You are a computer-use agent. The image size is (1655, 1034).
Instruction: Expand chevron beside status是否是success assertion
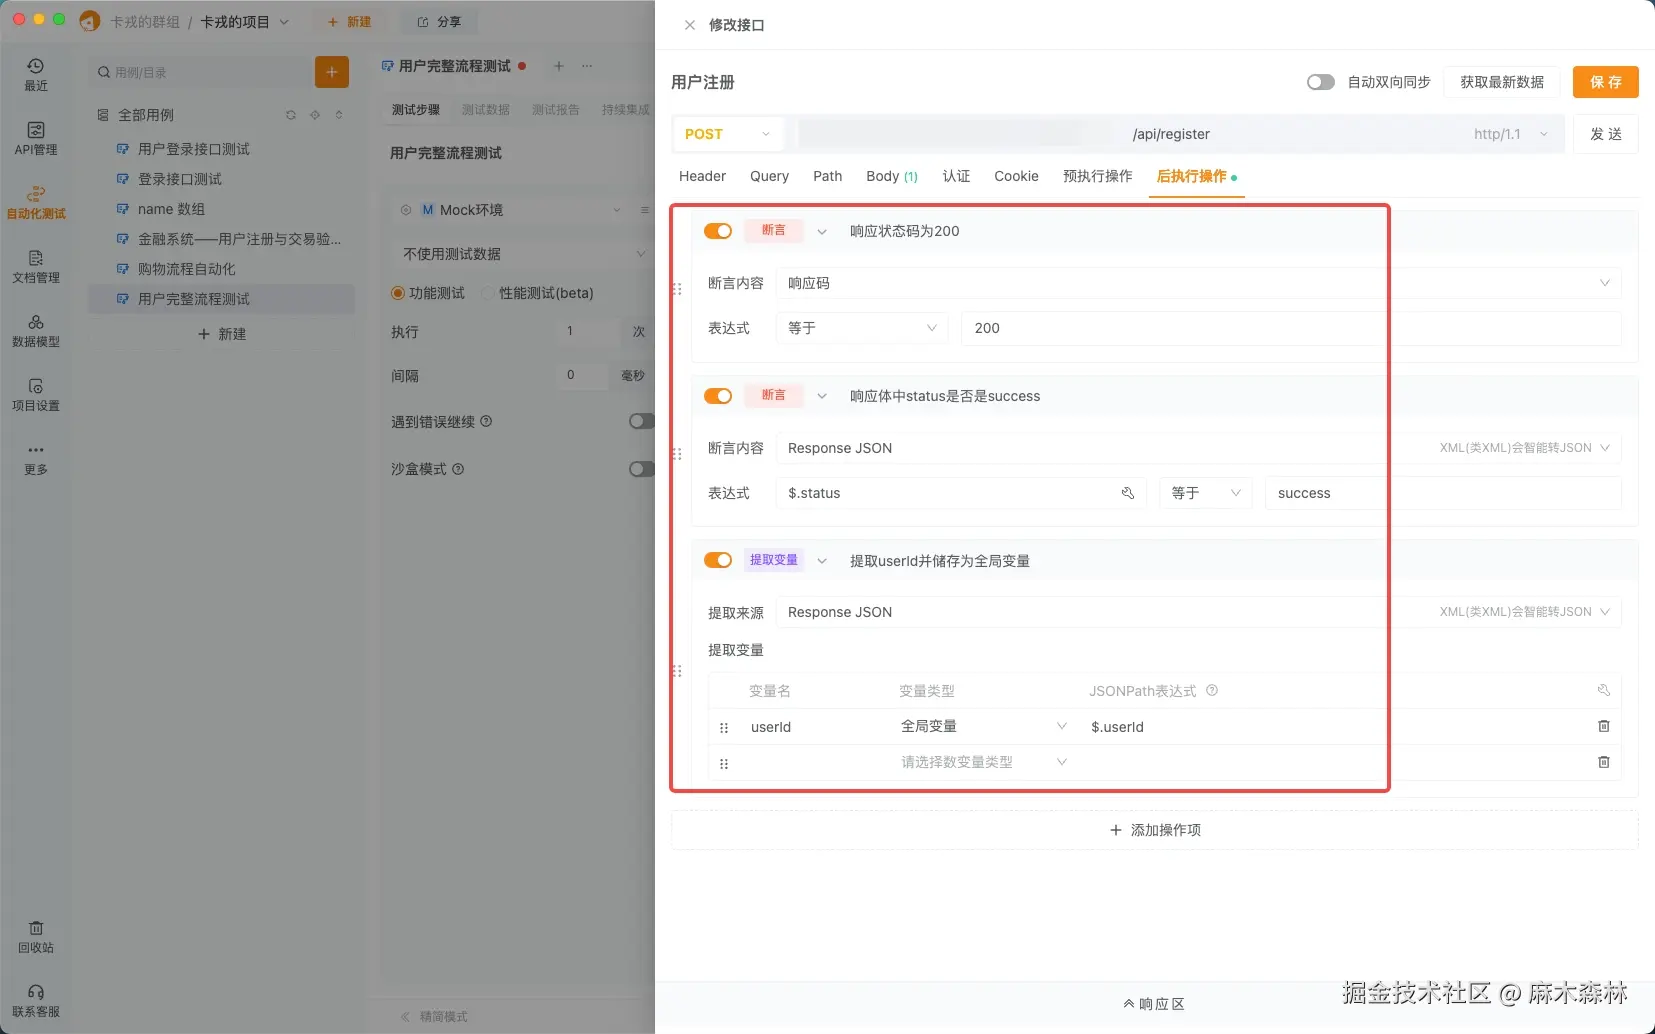click(822, 396)
